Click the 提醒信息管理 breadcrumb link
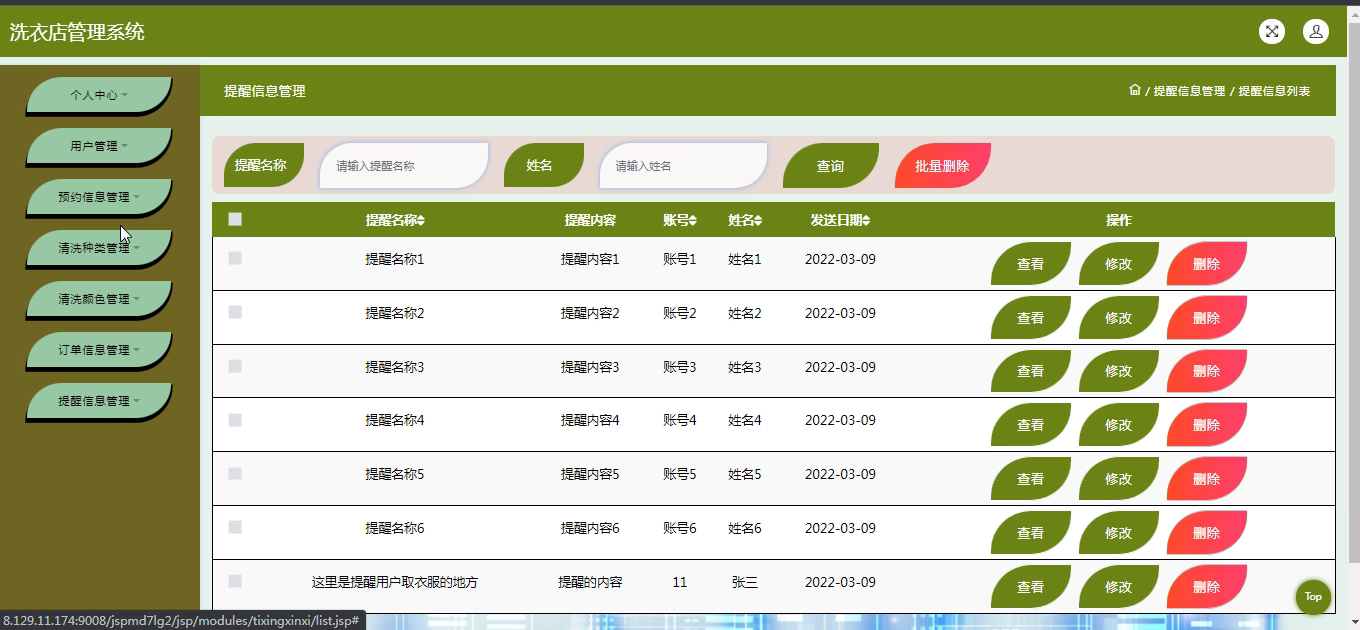Screen dimensions: 1360x630 1189,91
